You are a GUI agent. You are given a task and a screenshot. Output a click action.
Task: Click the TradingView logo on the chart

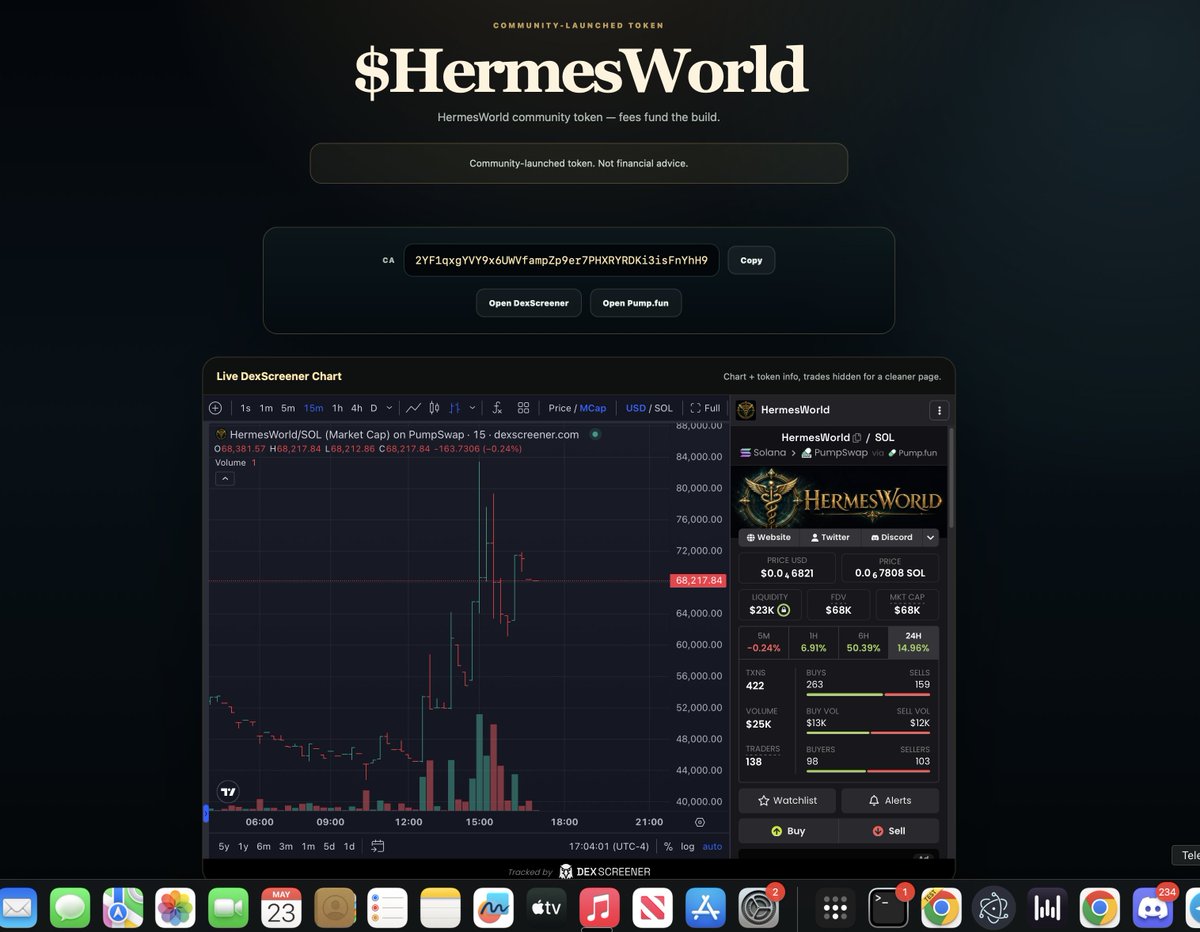[228, 790]
